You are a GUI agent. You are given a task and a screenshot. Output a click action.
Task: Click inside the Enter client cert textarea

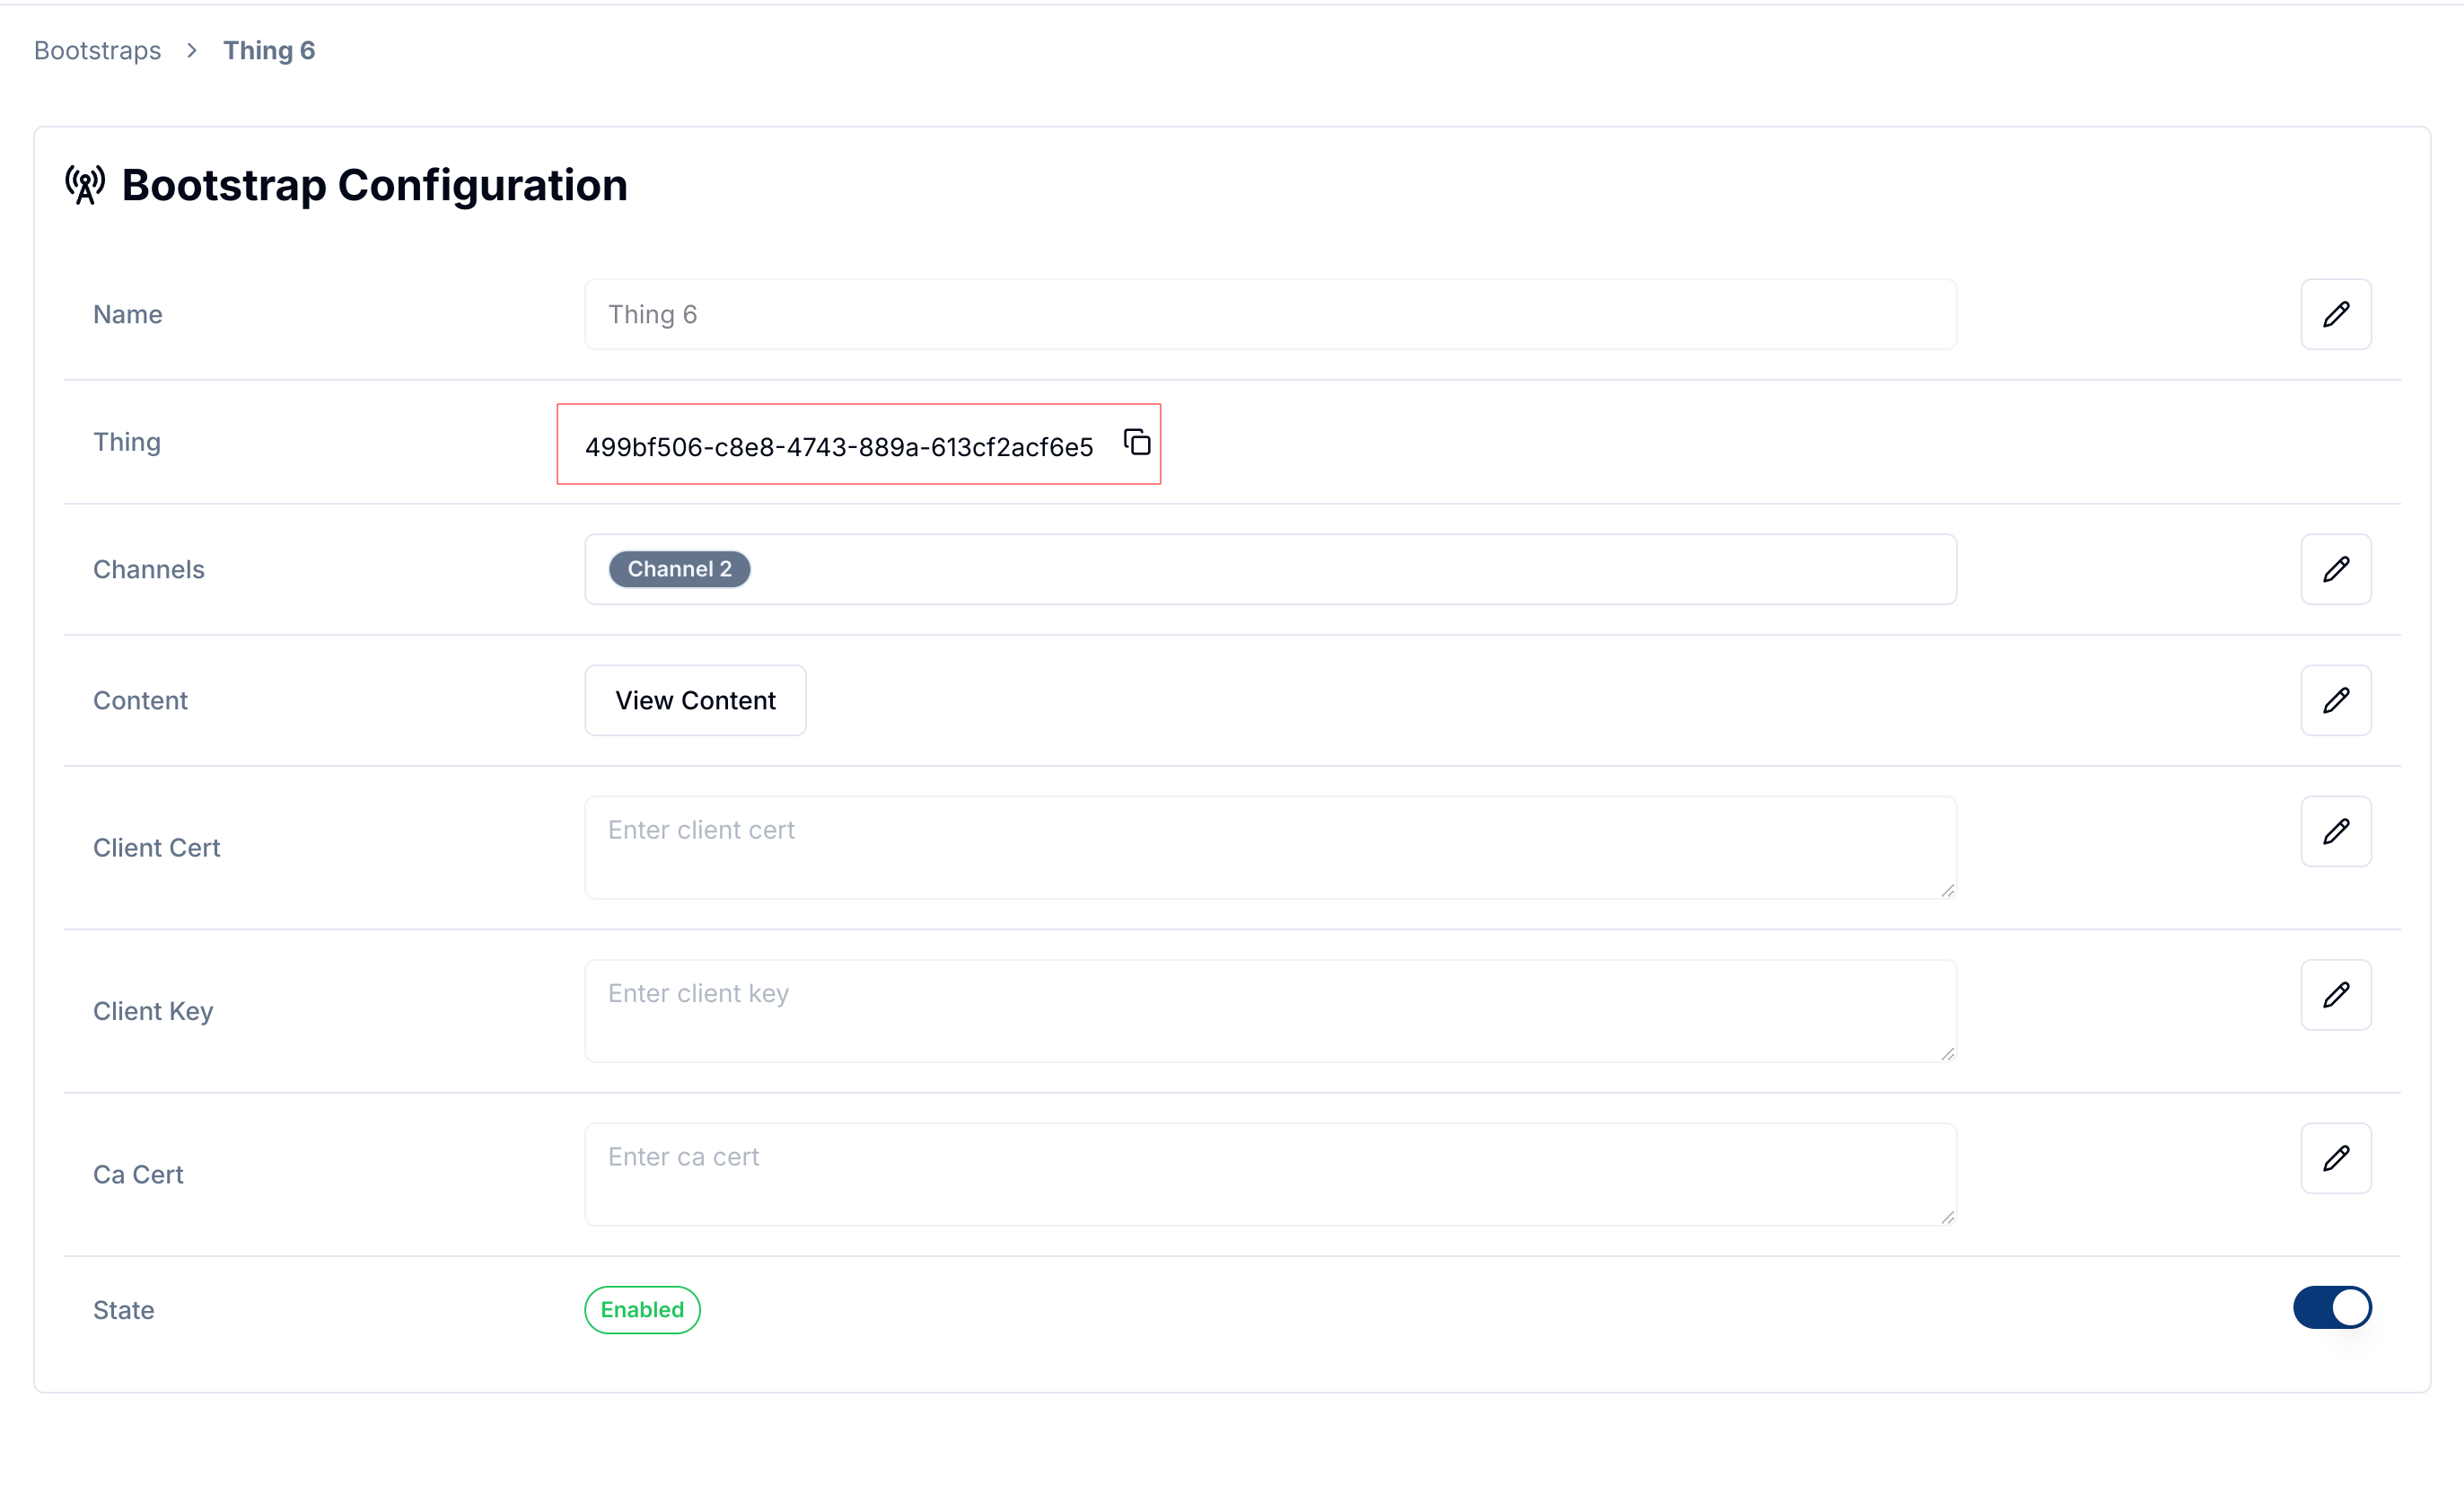1270,847
